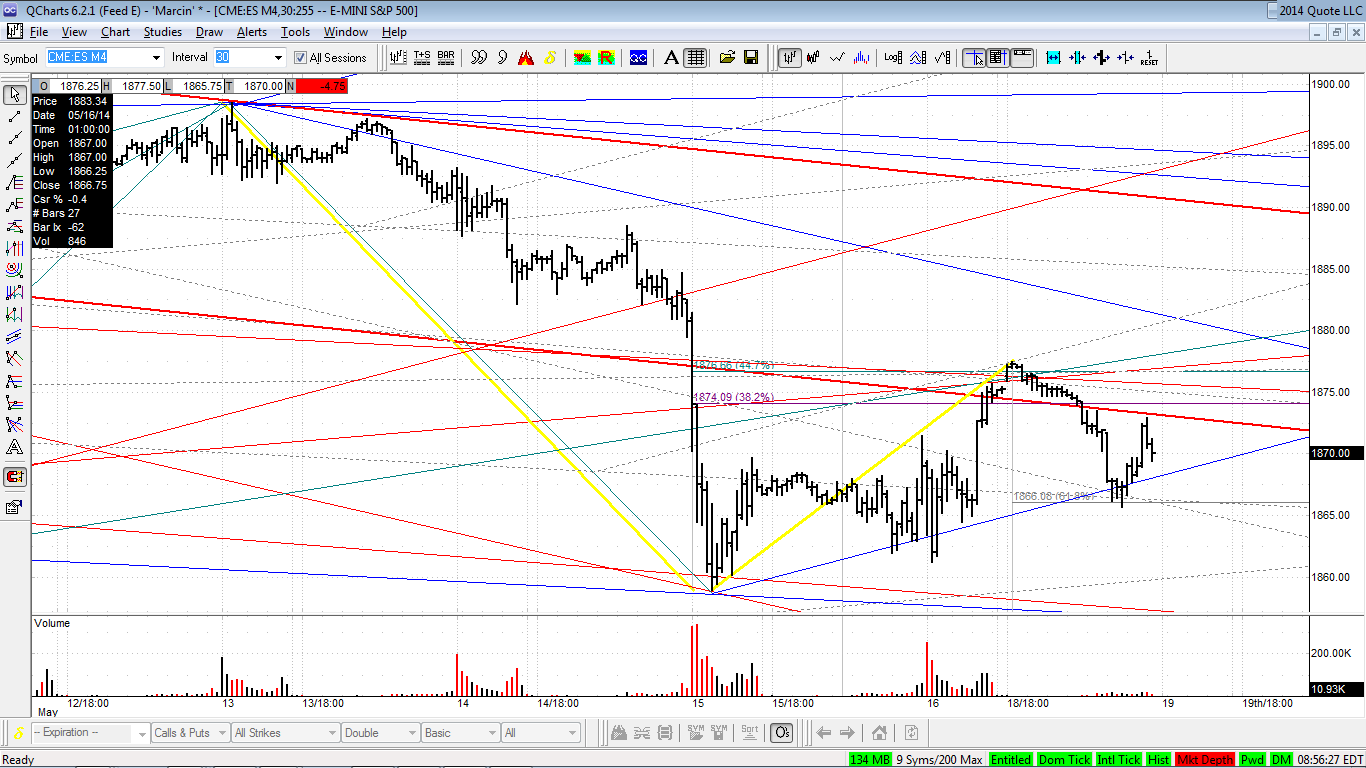1366x768 pixels.
Task: Open the Interval dropdown arrow
Action: (278, 58)
